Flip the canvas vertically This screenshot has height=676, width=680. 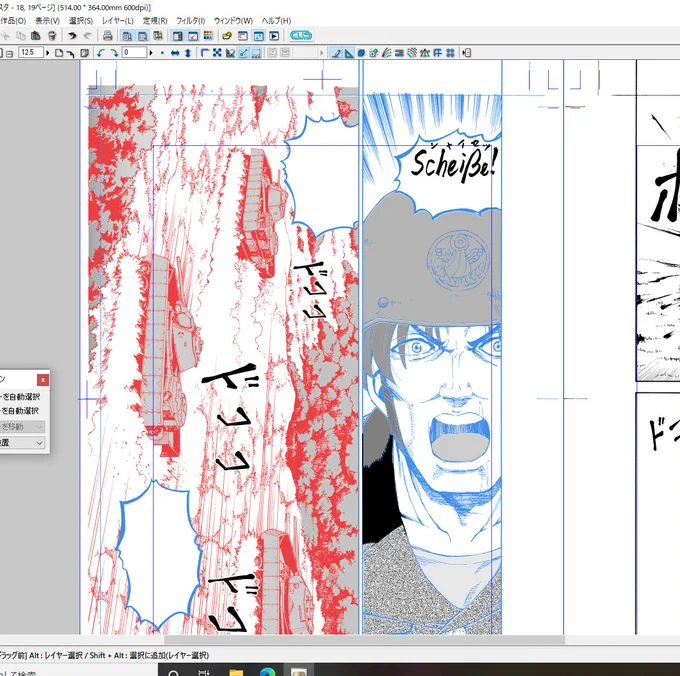click(188, 53)
